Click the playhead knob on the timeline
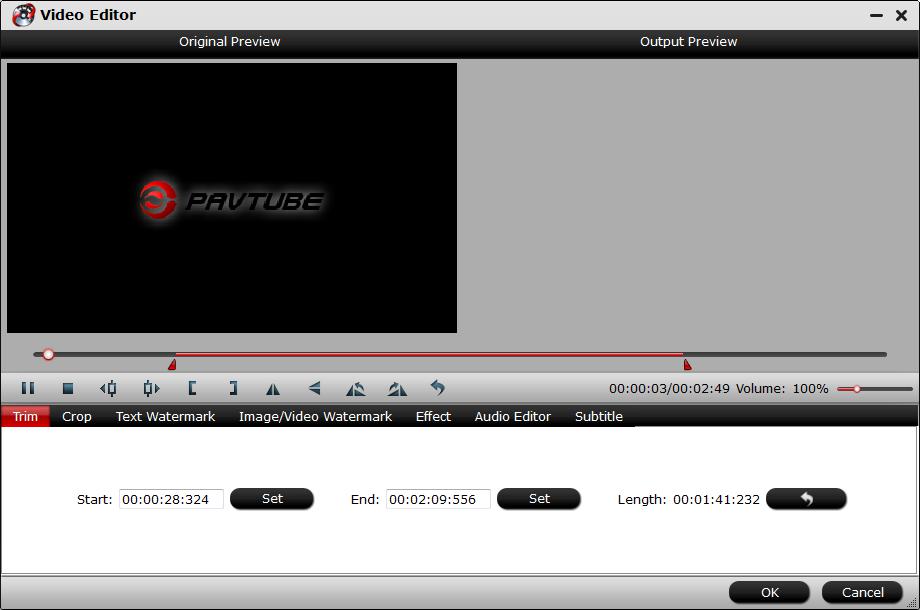Image resolution: width=920 pixels, height=610 pixels. [x=48, y=354]
